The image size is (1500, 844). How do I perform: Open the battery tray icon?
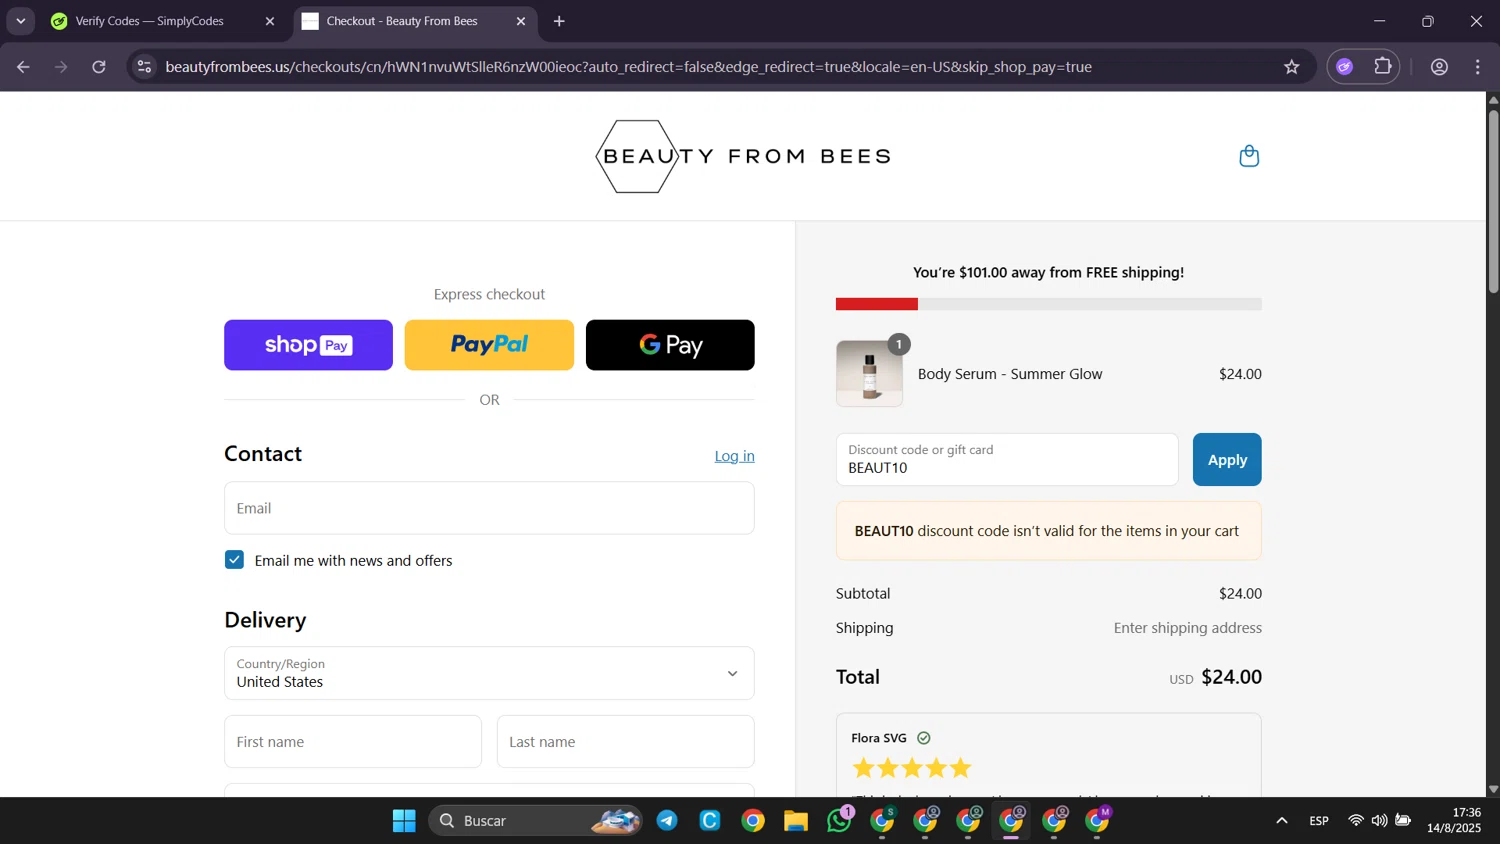coord(1403,821)
